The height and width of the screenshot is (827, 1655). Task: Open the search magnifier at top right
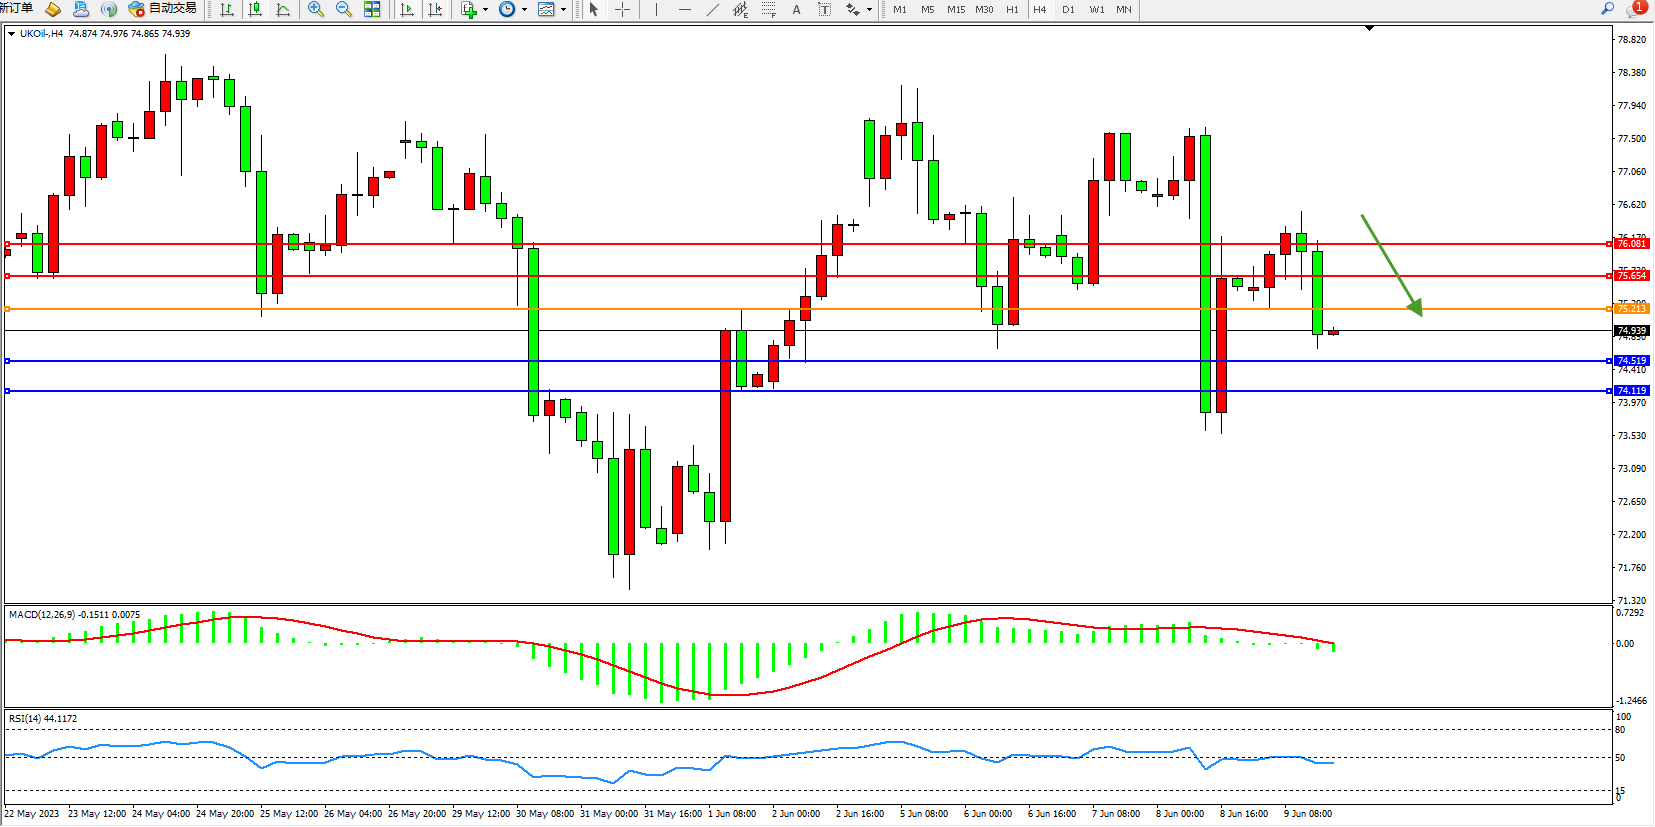click(x=1608, y=9)
